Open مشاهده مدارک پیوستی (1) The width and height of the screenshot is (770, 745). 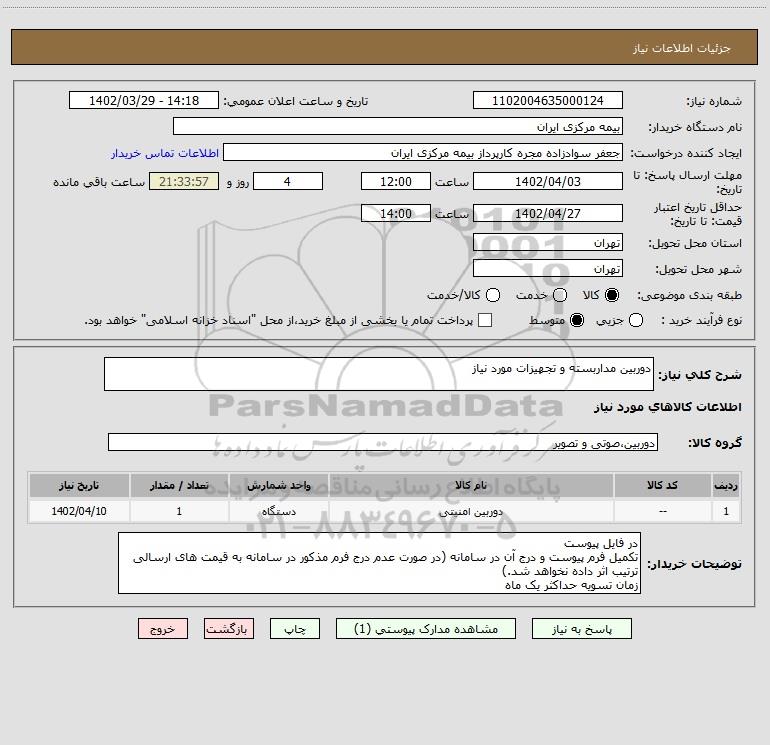(426, 629)
